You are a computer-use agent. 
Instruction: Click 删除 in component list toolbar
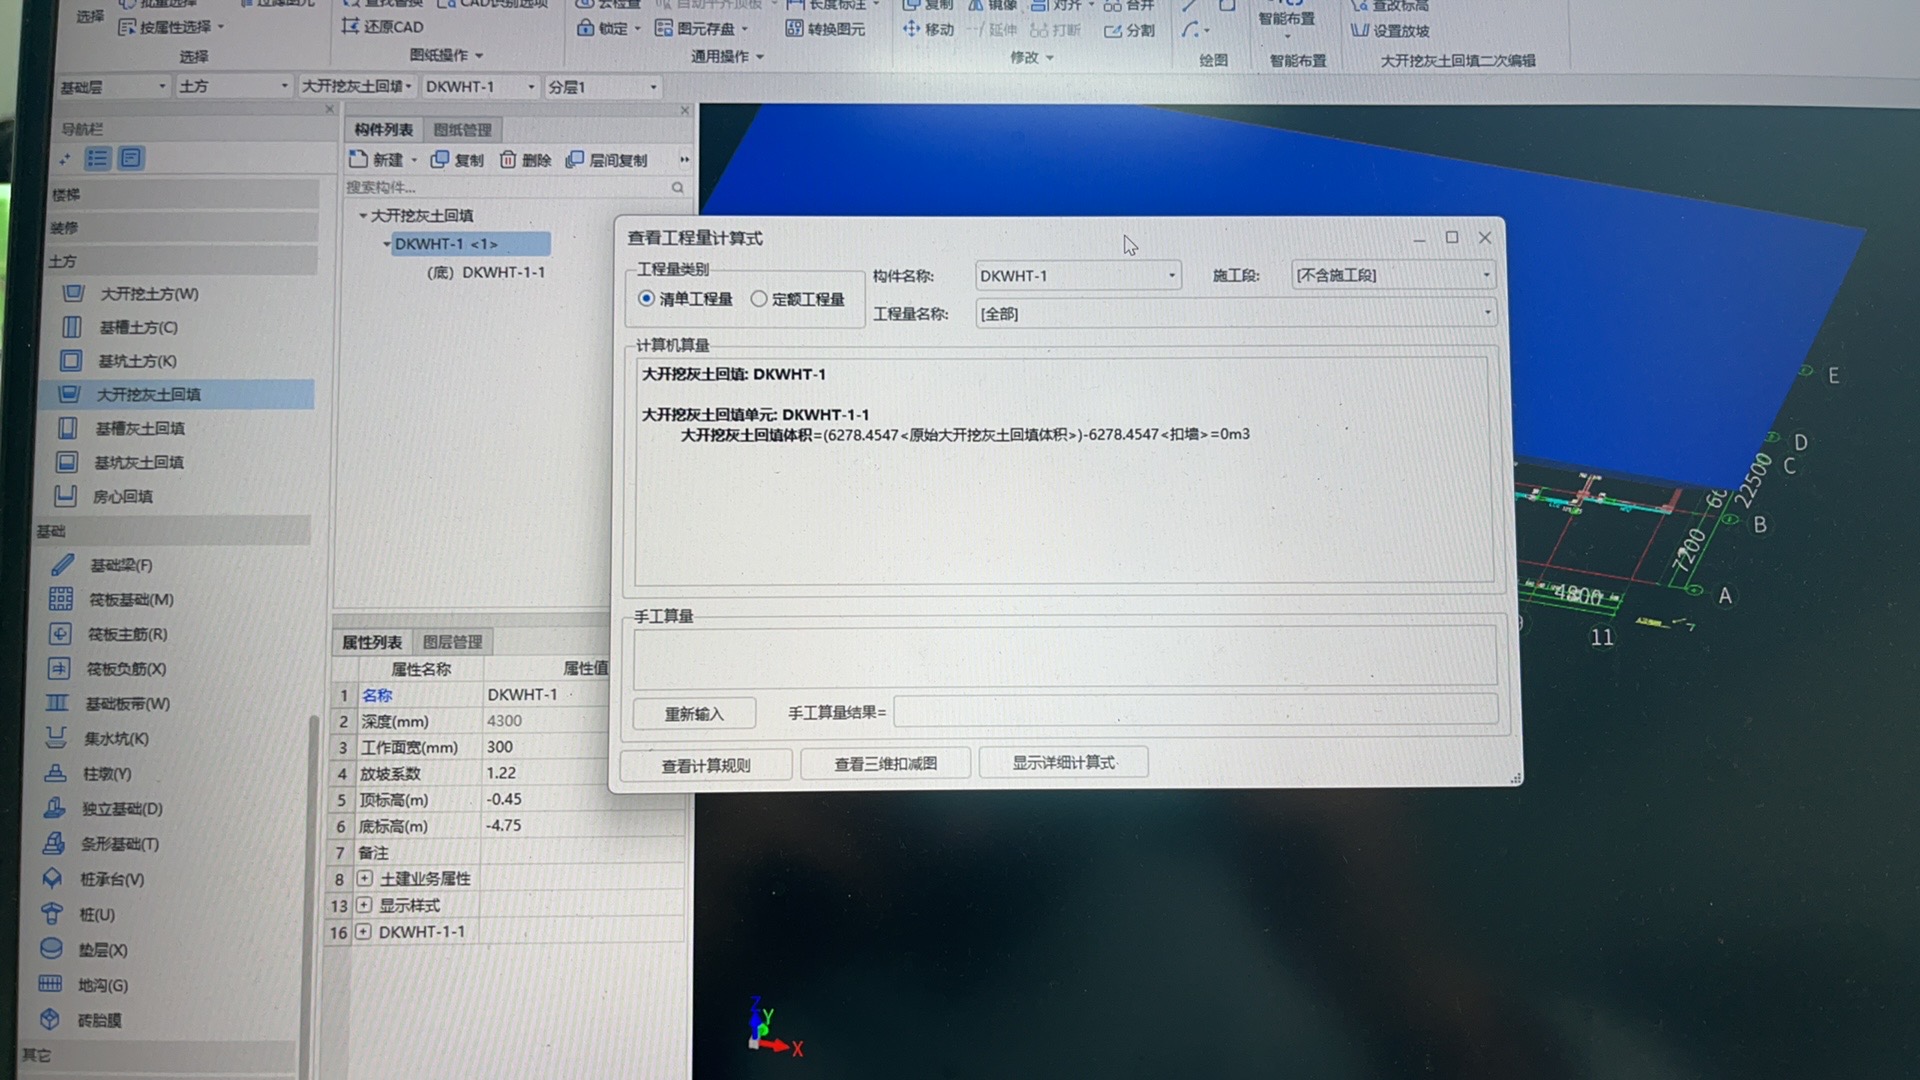click(525, 160)
